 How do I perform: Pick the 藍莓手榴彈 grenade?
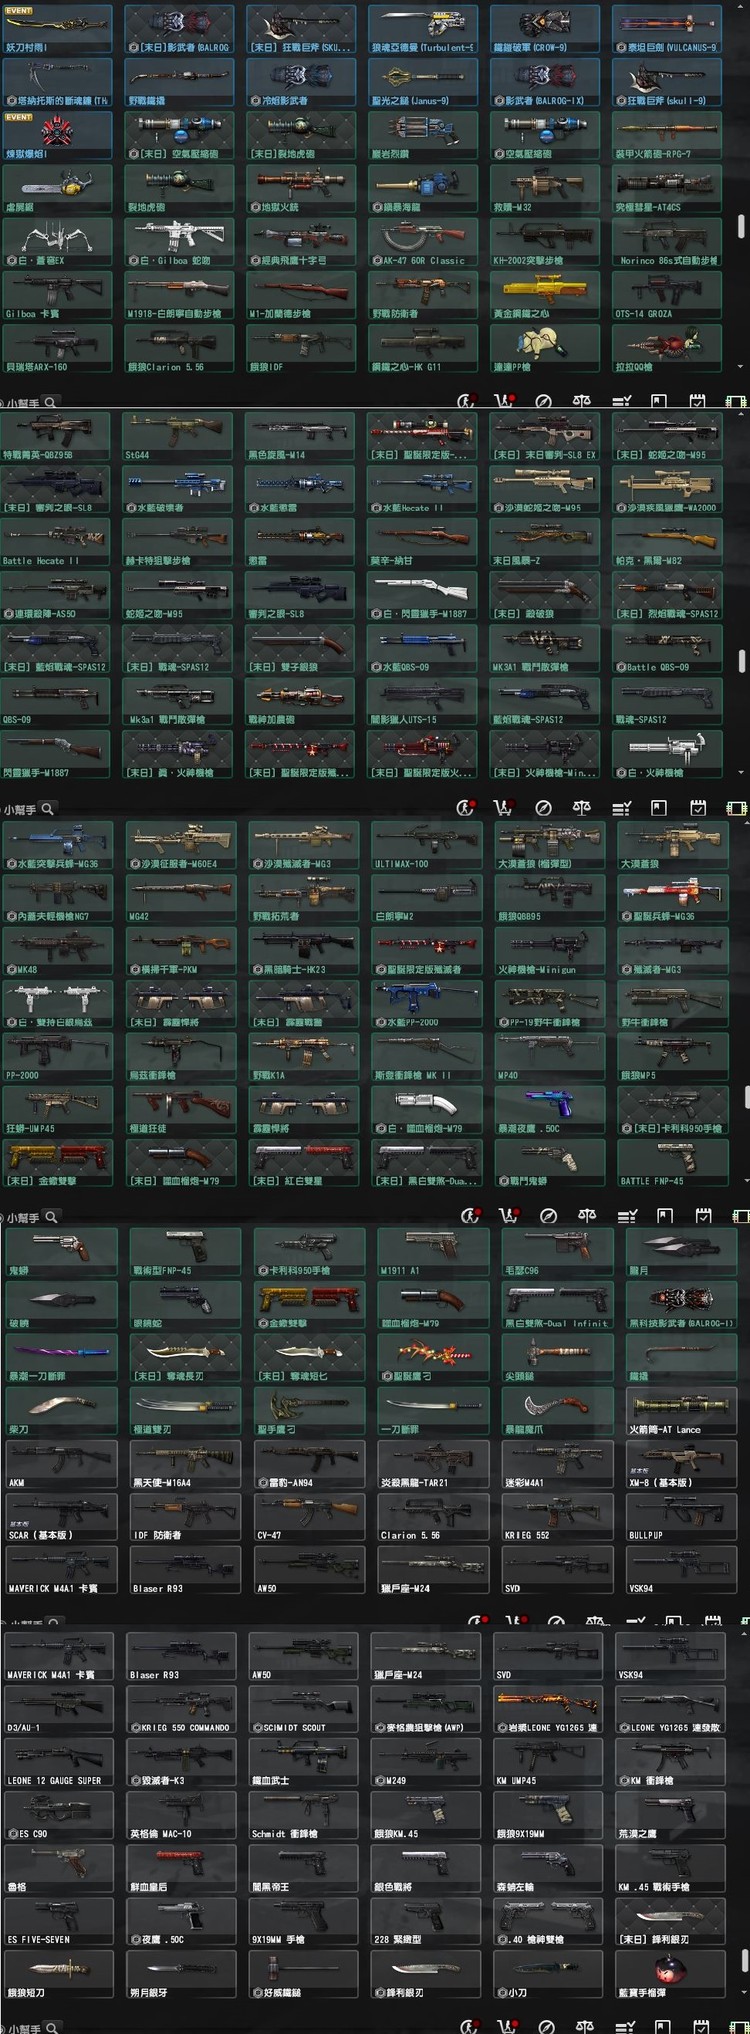tap(669, 1974)
